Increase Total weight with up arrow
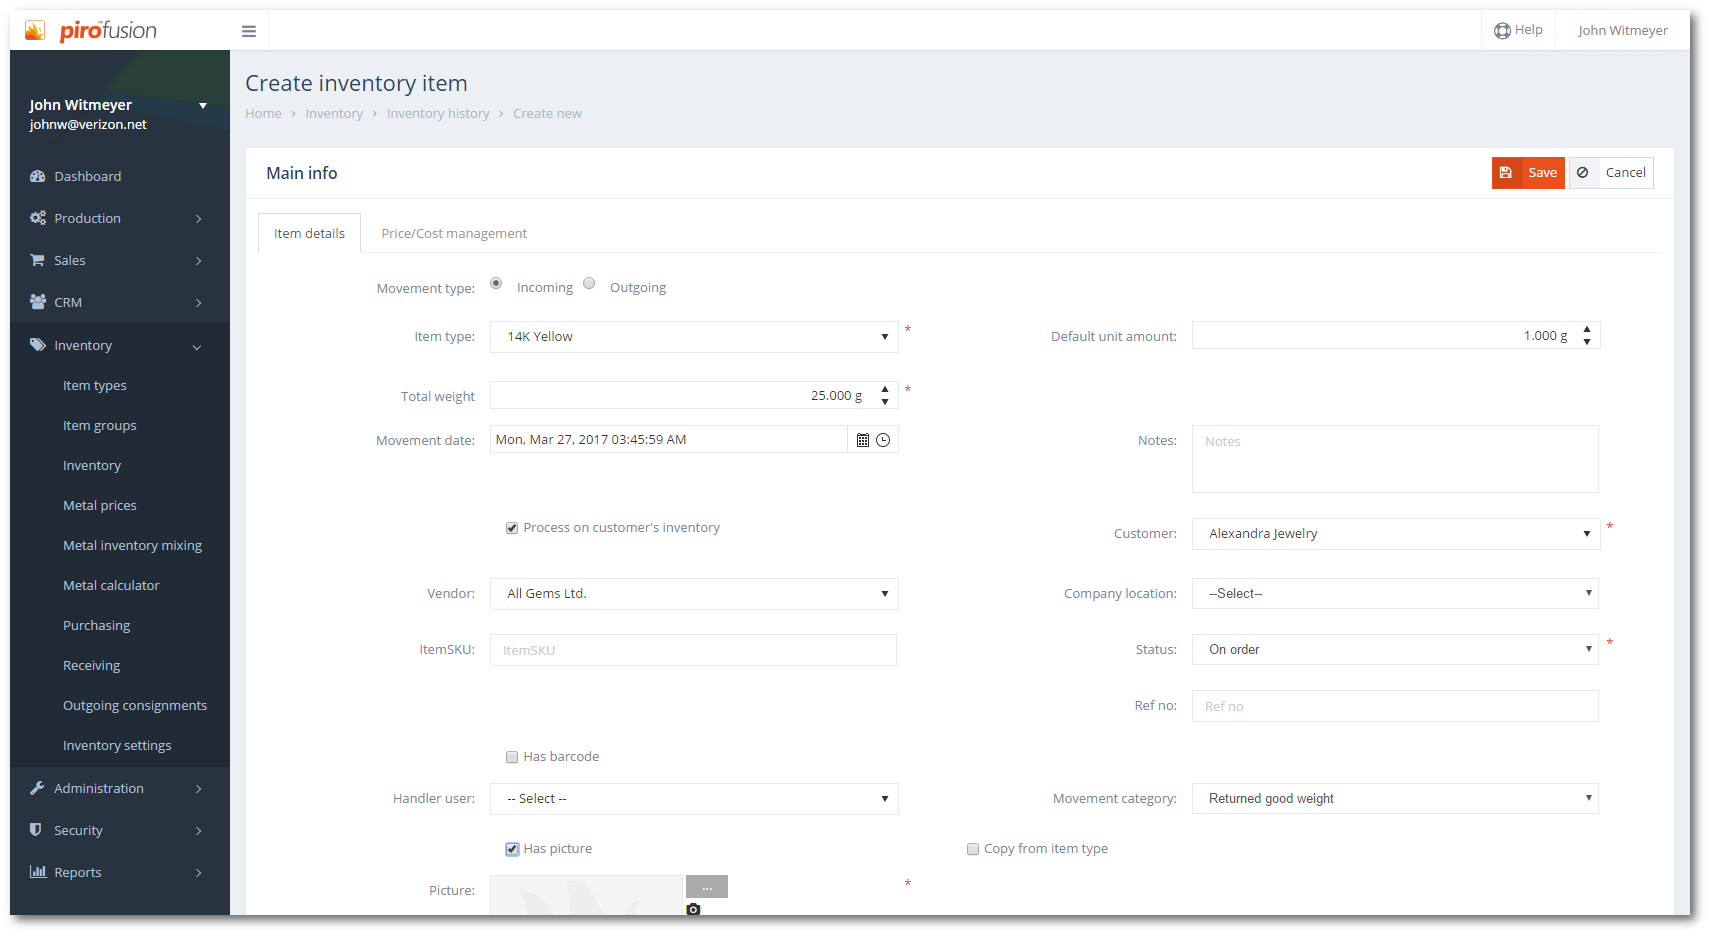 point(885,390)
